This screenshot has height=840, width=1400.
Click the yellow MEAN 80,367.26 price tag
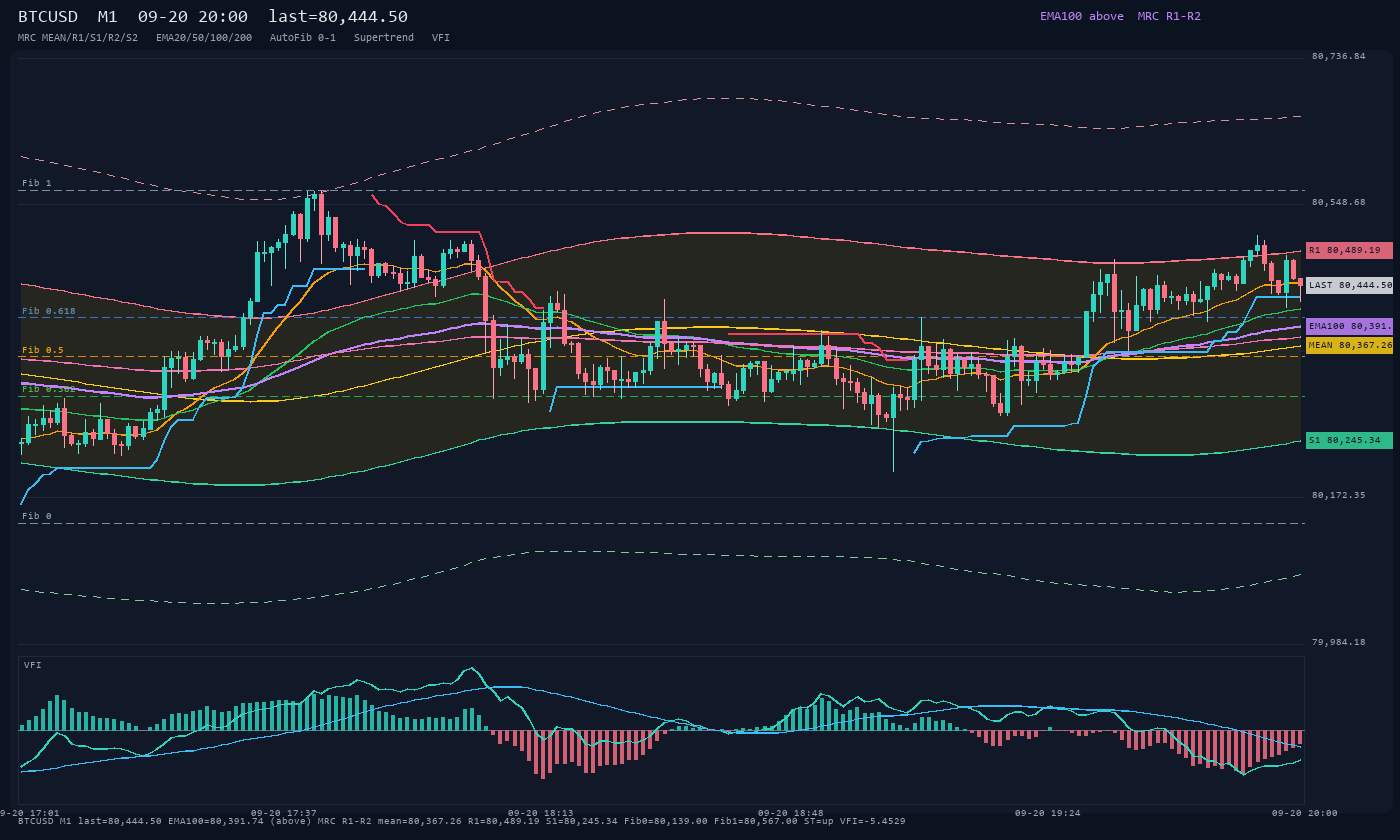tap(1349, 345)
